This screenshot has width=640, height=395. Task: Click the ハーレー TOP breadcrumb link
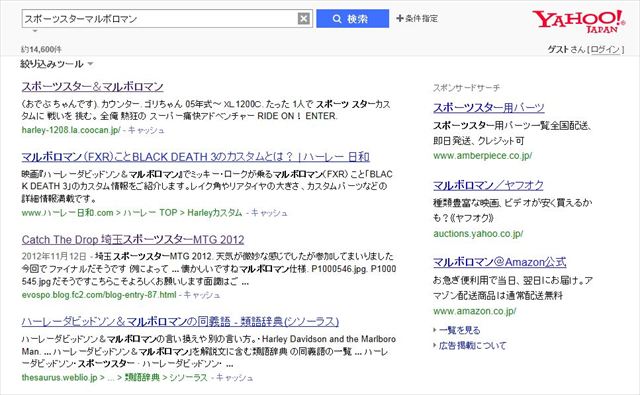pyautogui.click(x=150, y=213)
